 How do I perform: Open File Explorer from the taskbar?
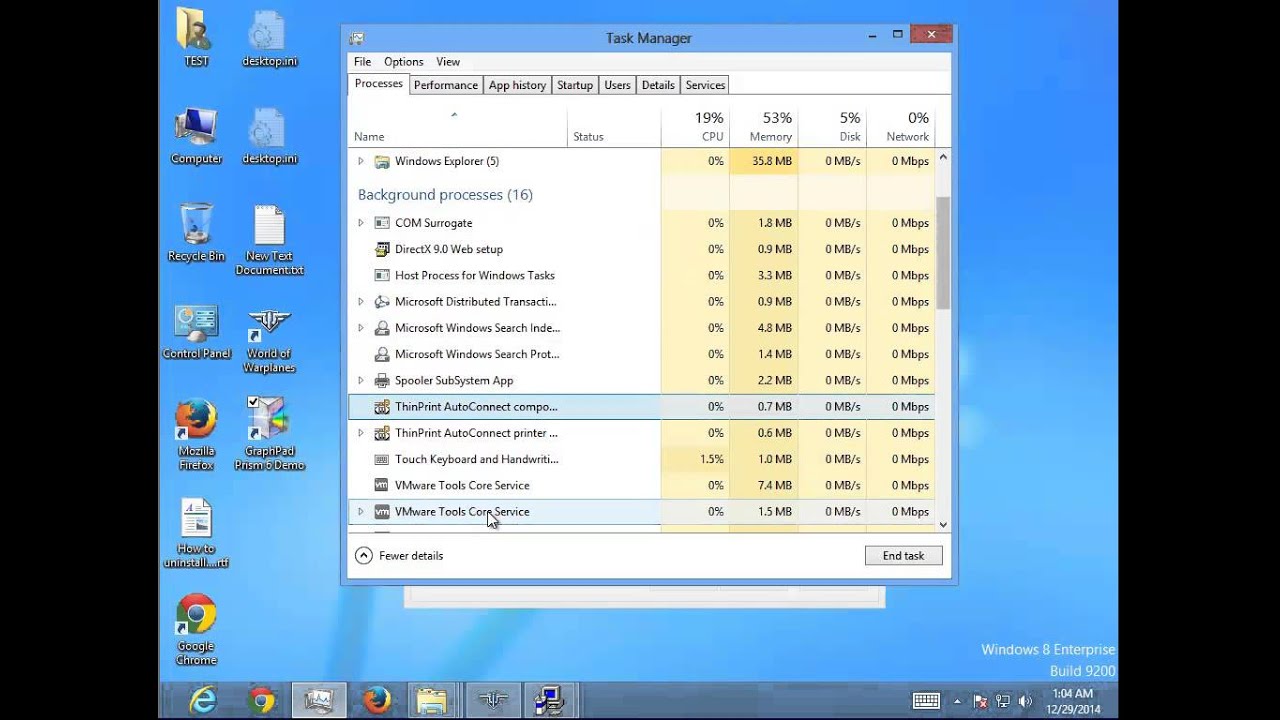(x=434, y=700)
